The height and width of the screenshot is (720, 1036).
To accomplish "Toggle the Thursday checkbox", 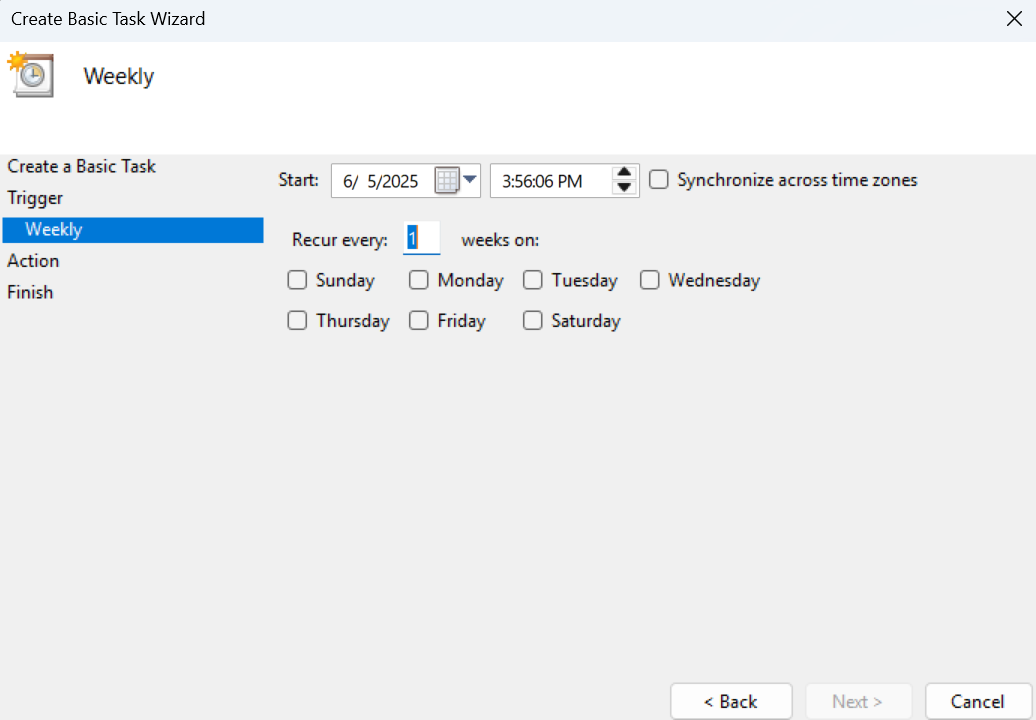I will coord(297,321).
